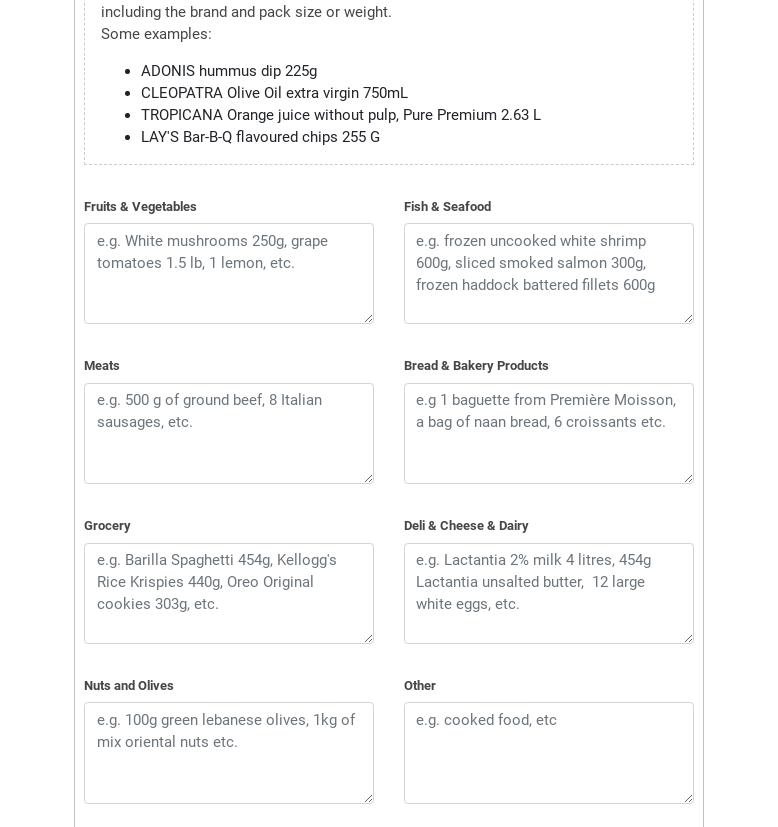
Task: Click the "Nuts and Olives" label
Action: coord(128,686)
